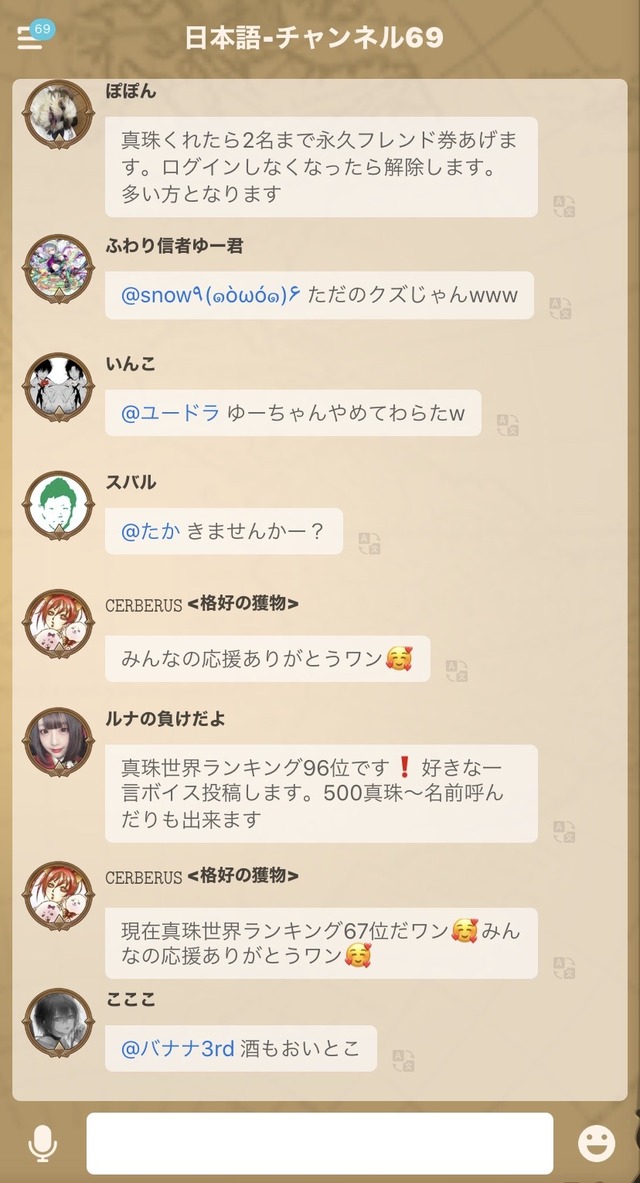Open the @snow mention in ふわり信者ゆー君's message

click(211, 295)
